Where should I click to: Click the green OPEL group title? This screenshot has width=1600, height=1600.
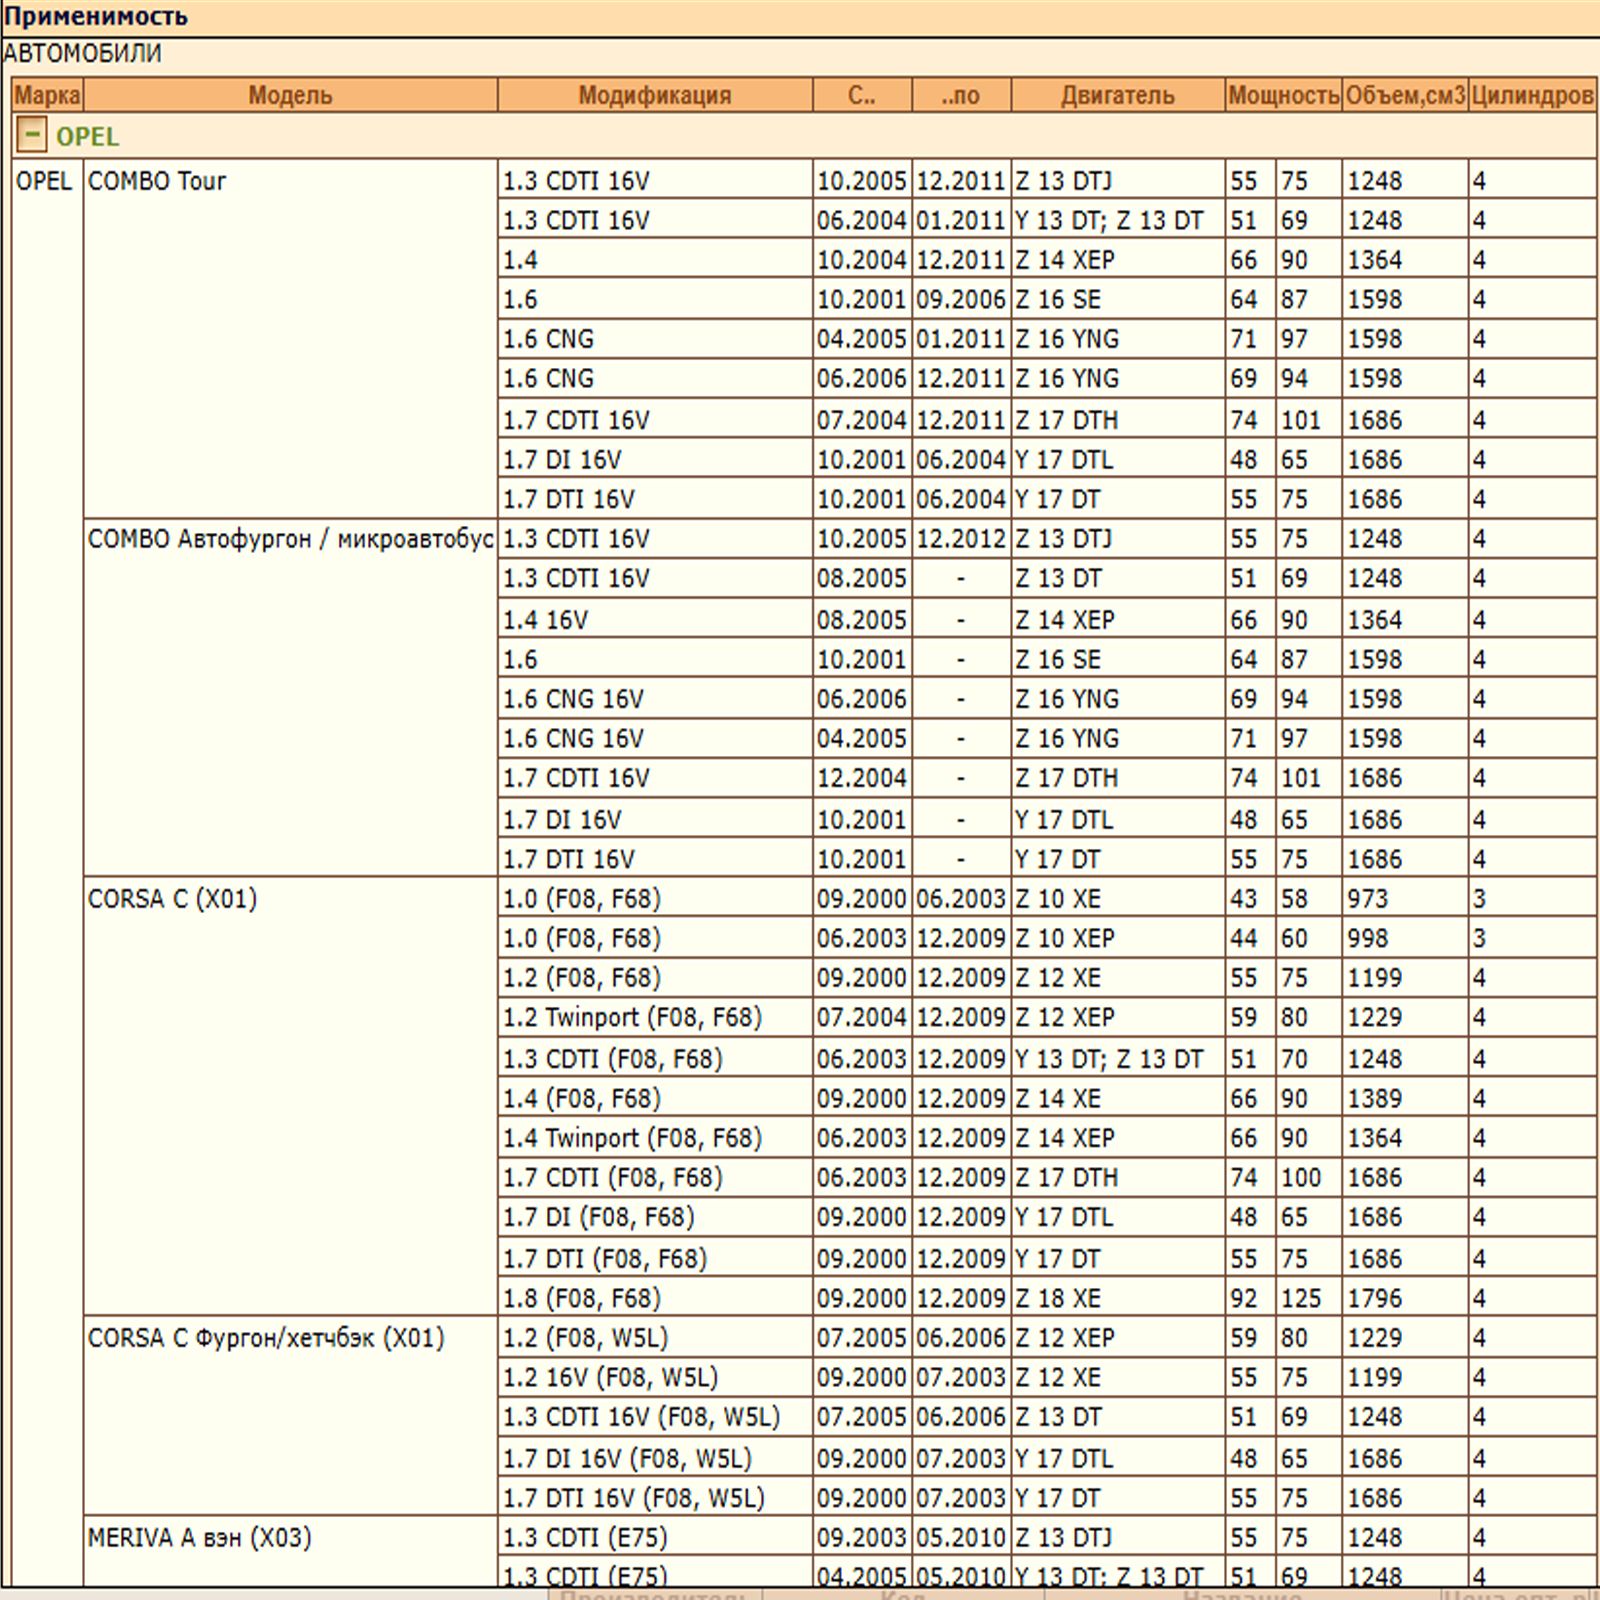click(x=87, y=137)
